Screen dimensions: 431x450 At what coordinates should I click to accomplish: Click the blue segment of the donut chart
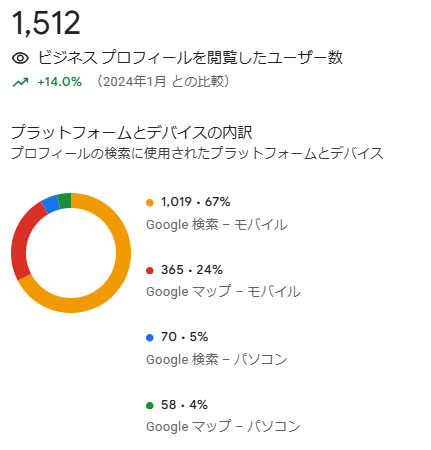click(50, 204)
